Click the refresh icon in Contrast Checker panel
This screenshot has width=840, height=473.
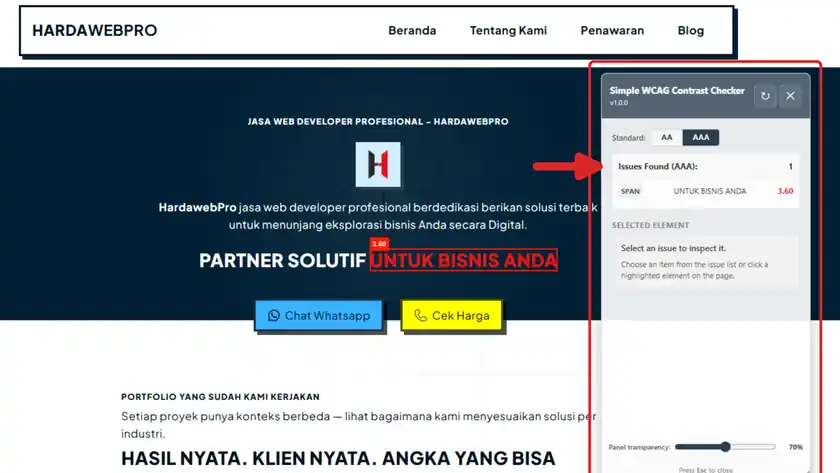tap(765, 96)
